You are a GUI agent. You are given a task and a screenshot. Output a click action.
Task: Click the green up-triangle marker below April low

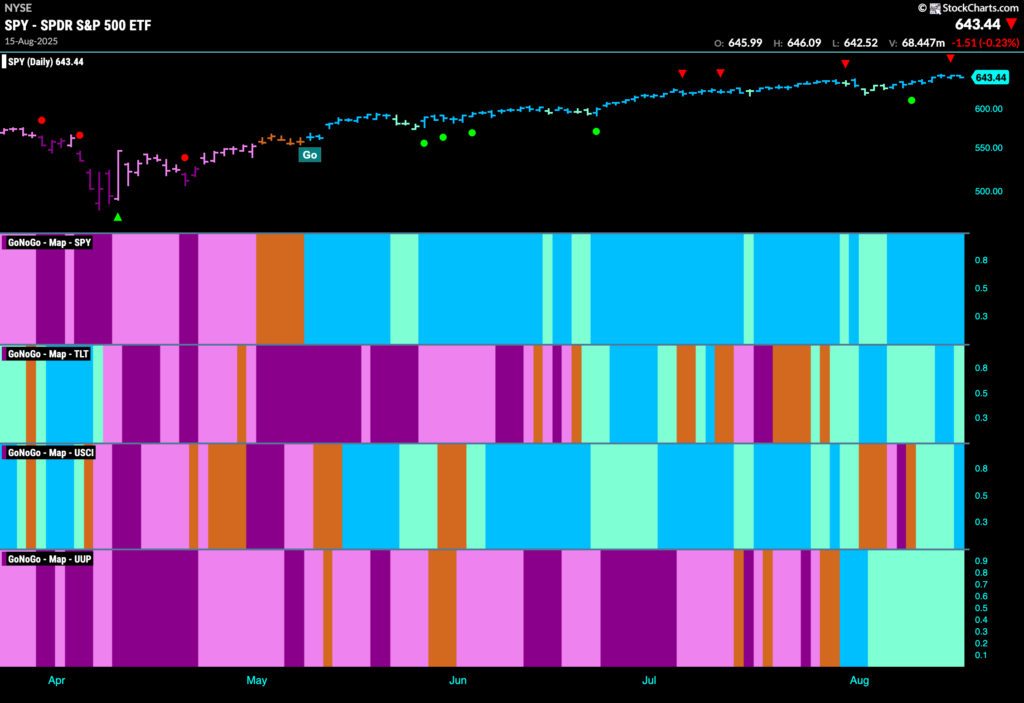tap(118, 217)
